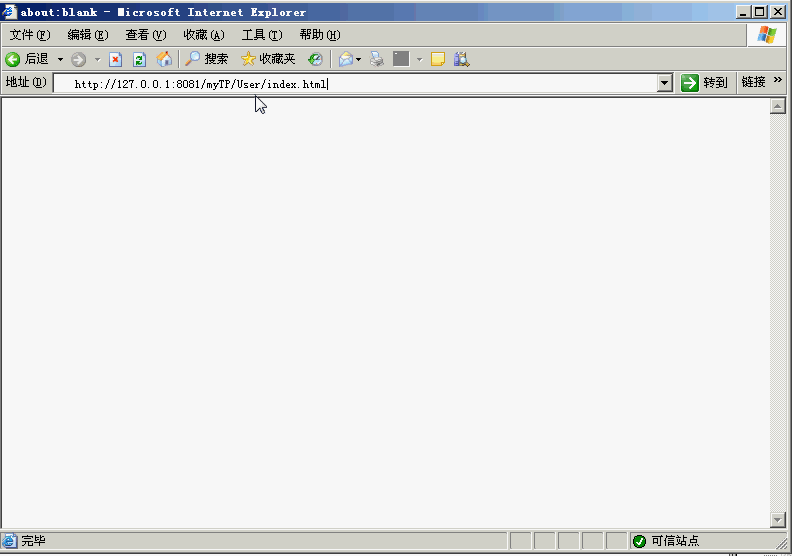Maximize the Internet Explorer window
Screen dimensions: 792x556
click(x=759, y=12)
